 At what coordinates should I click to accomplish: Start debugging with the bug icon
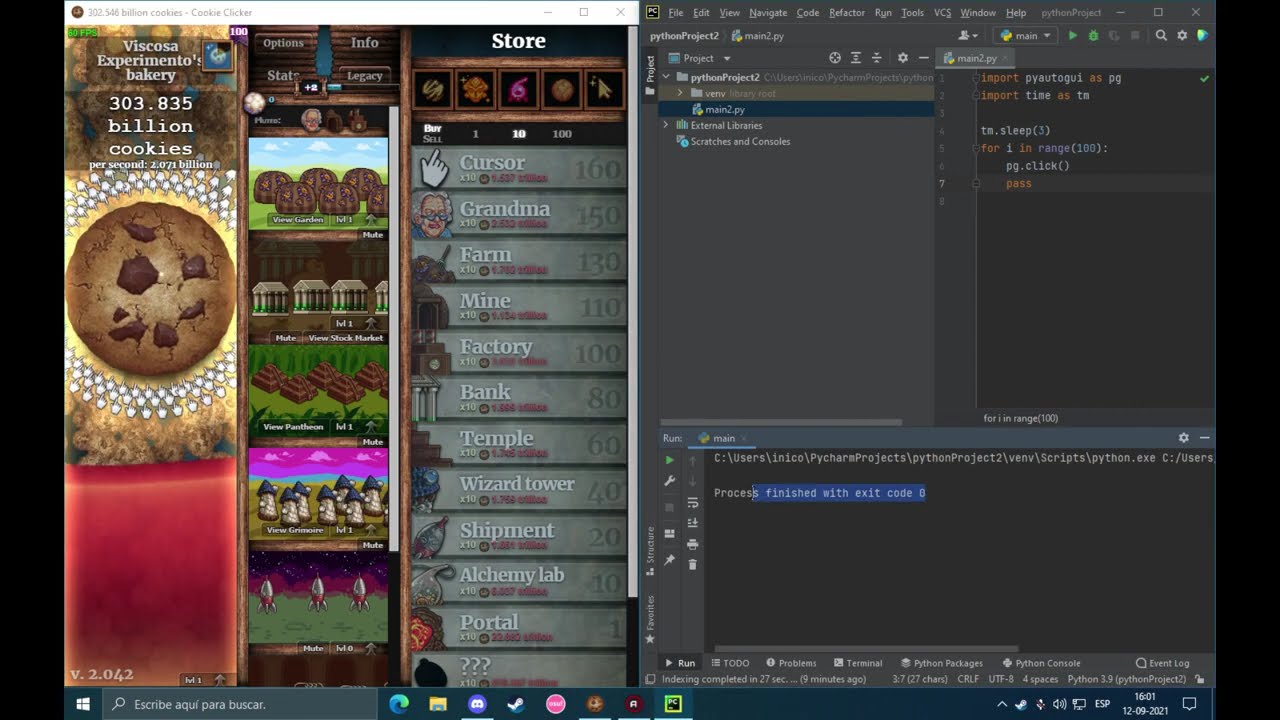click(x=1092, y=35)
